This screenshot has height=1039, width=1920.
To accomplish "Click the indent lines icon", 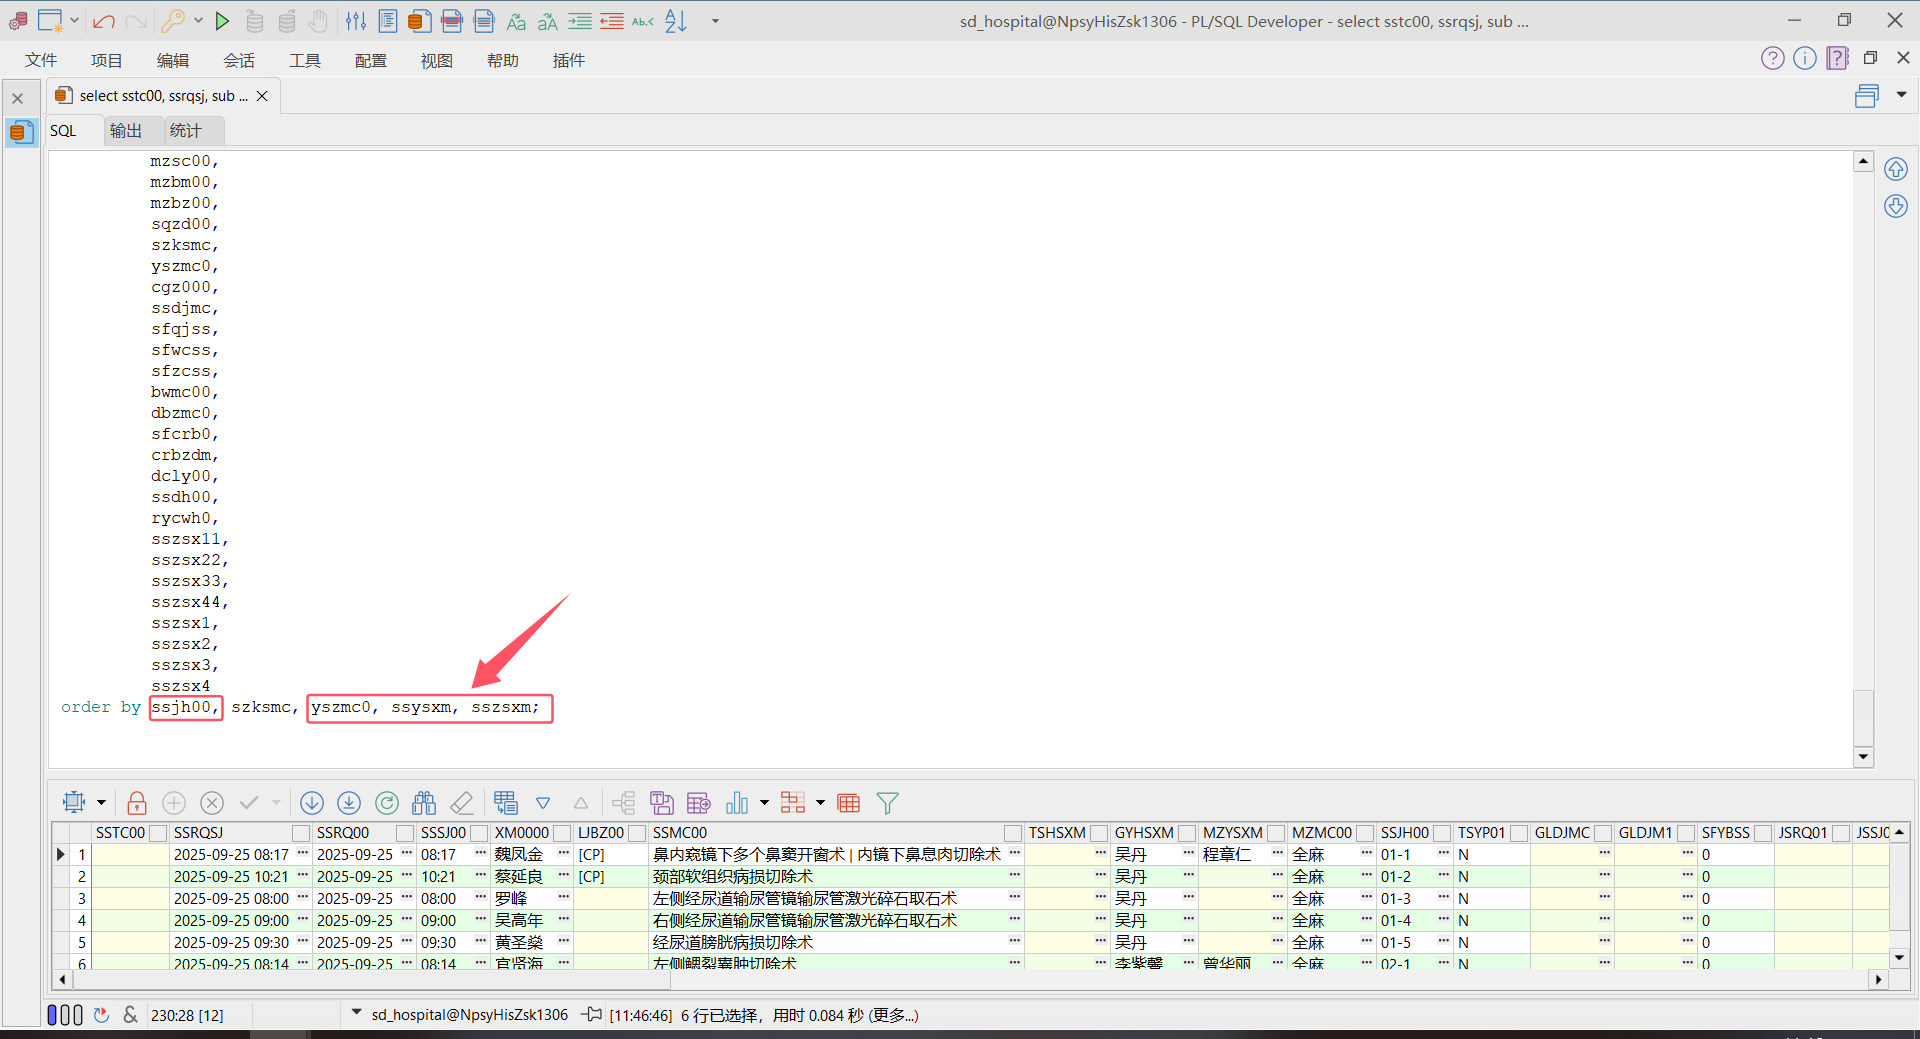I will click(580, 21).
